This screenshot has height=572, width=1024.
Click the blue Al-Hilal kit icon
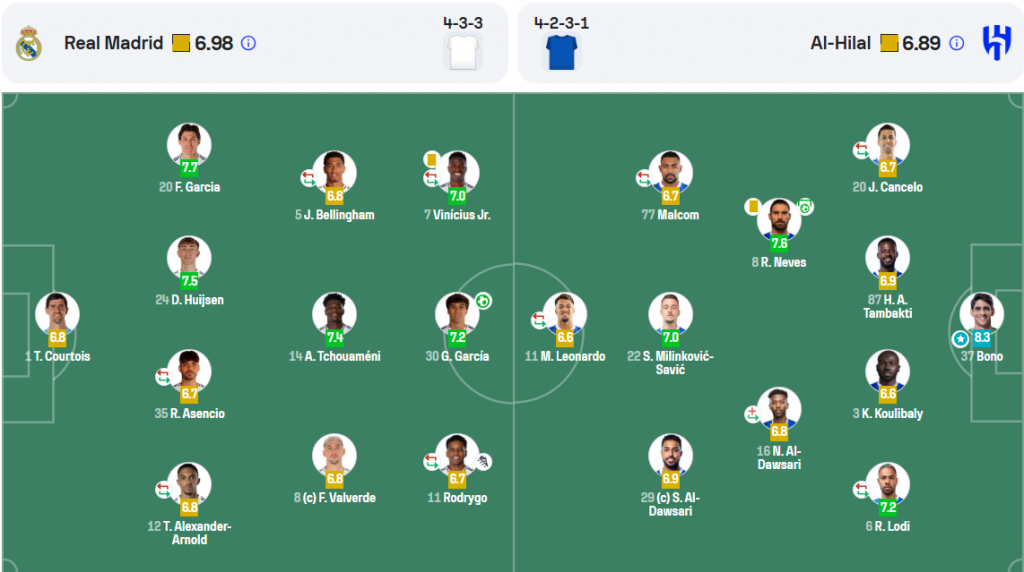coord(562,52)
